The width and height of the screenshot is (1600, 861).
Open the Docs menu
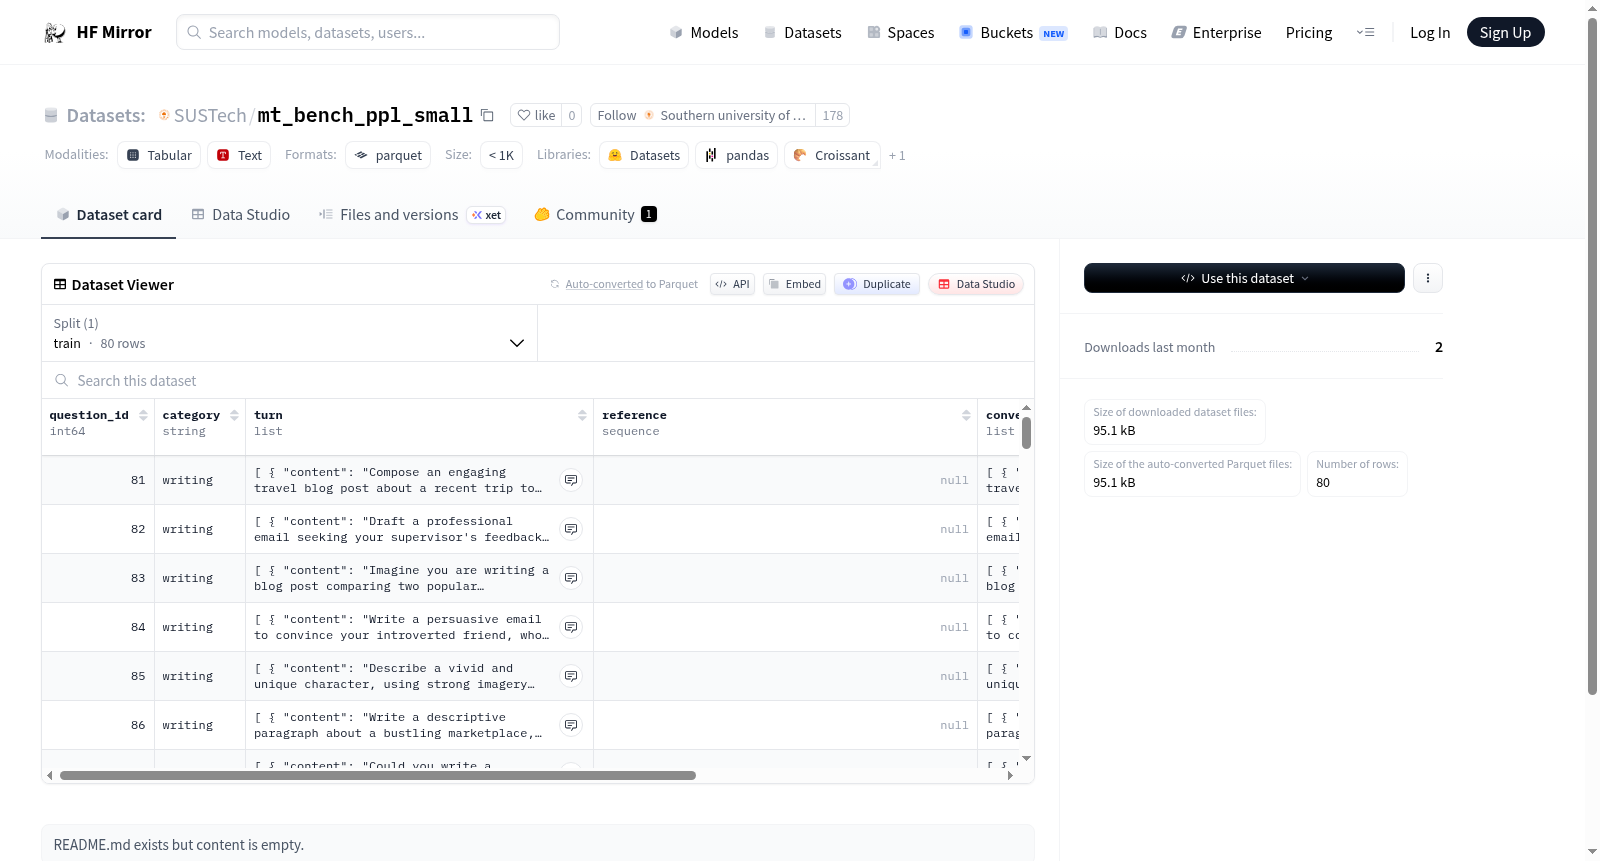pyautogui.click(x=1119, y=33)
